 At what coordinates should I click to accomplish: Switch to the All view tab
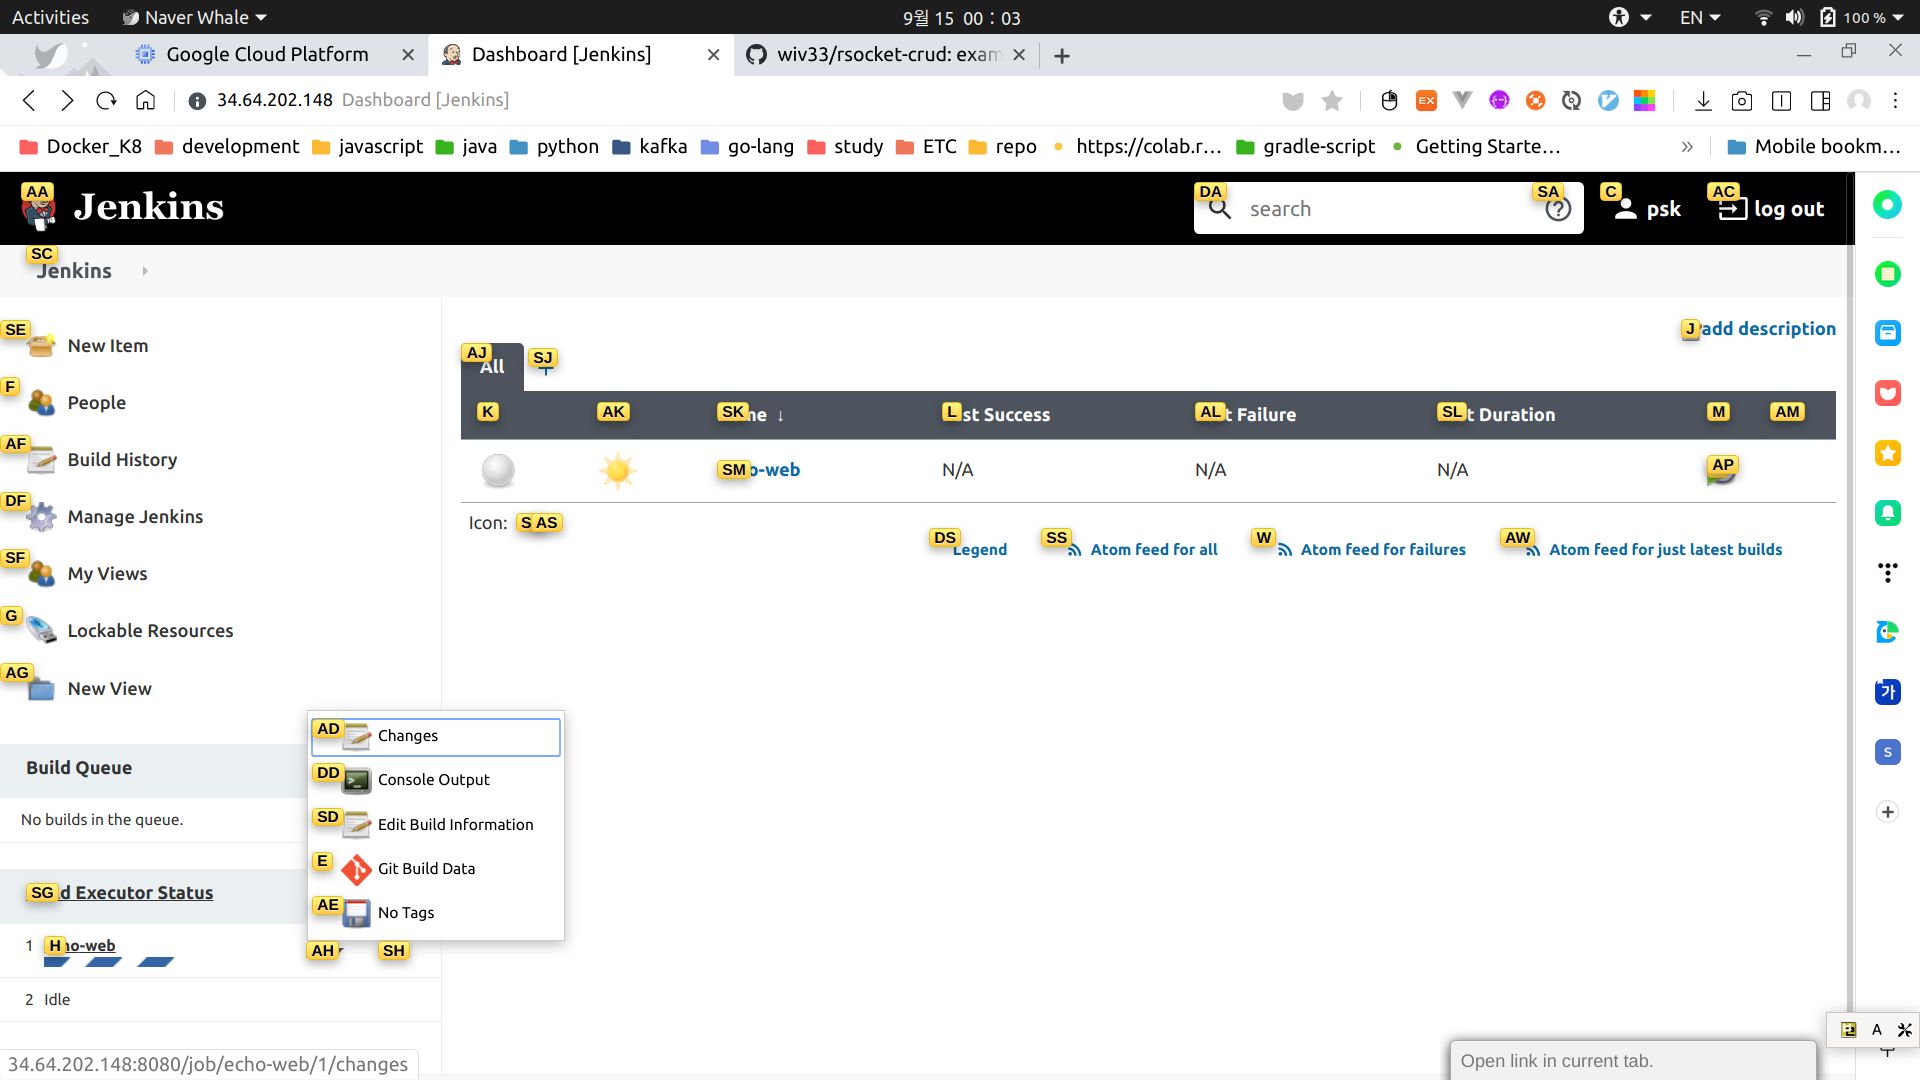[x=492, y=367]
